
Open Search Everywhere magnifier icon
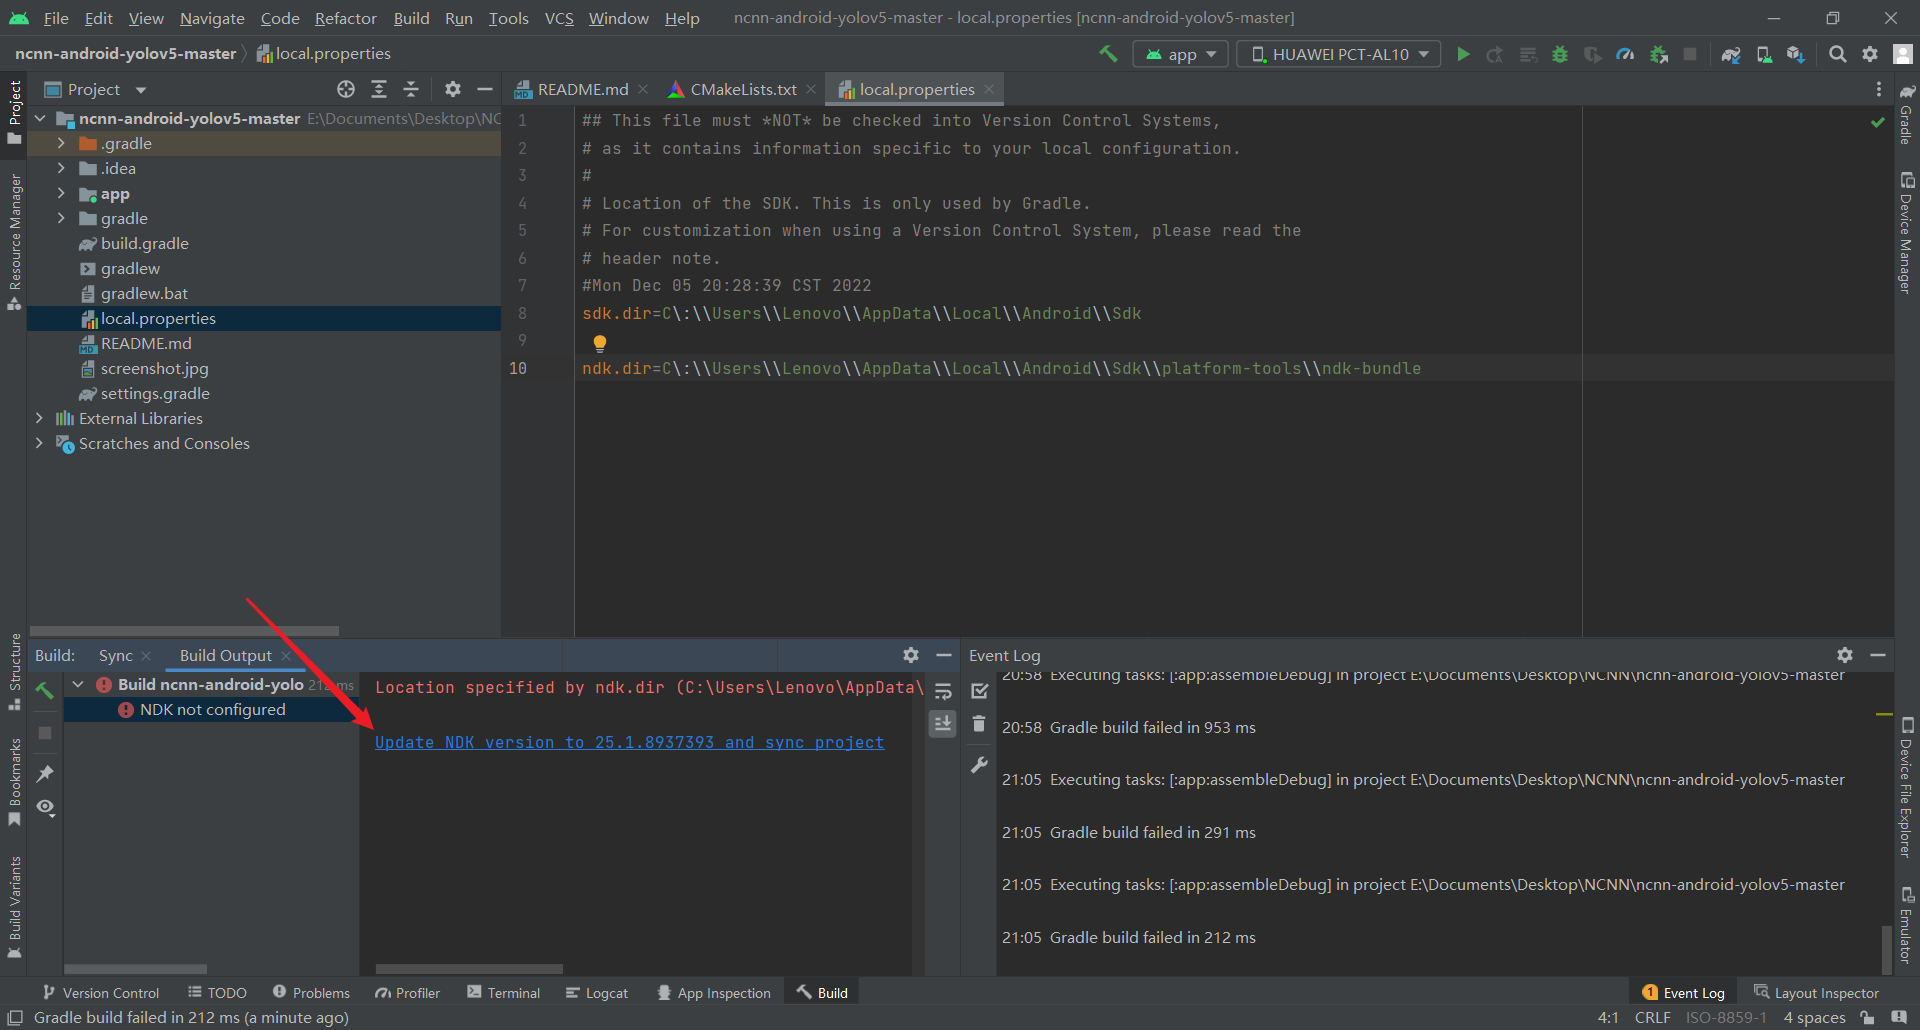(1837, 53)
